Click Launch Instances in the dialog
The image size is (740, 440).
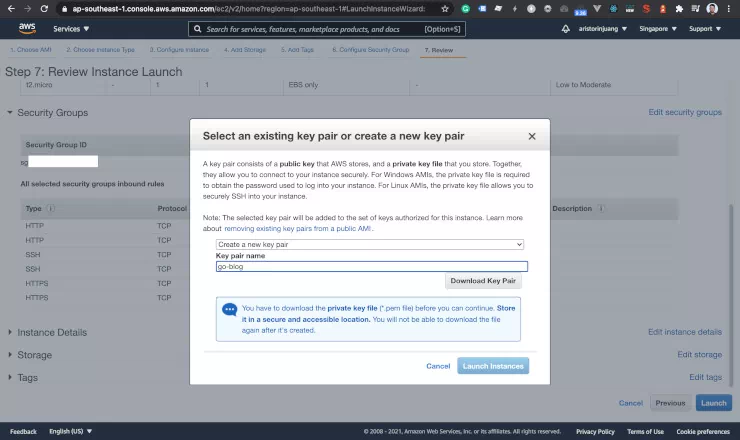pos(493,366)
